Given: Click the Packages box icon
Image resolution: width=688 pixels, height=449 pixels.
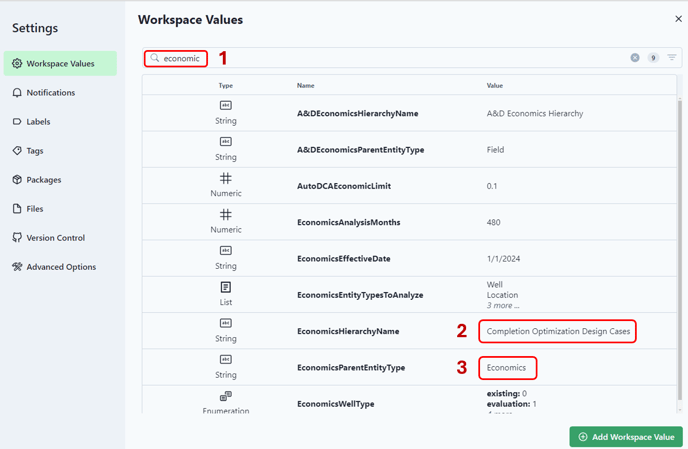Looking at the screenshot, I should point(17,180).
